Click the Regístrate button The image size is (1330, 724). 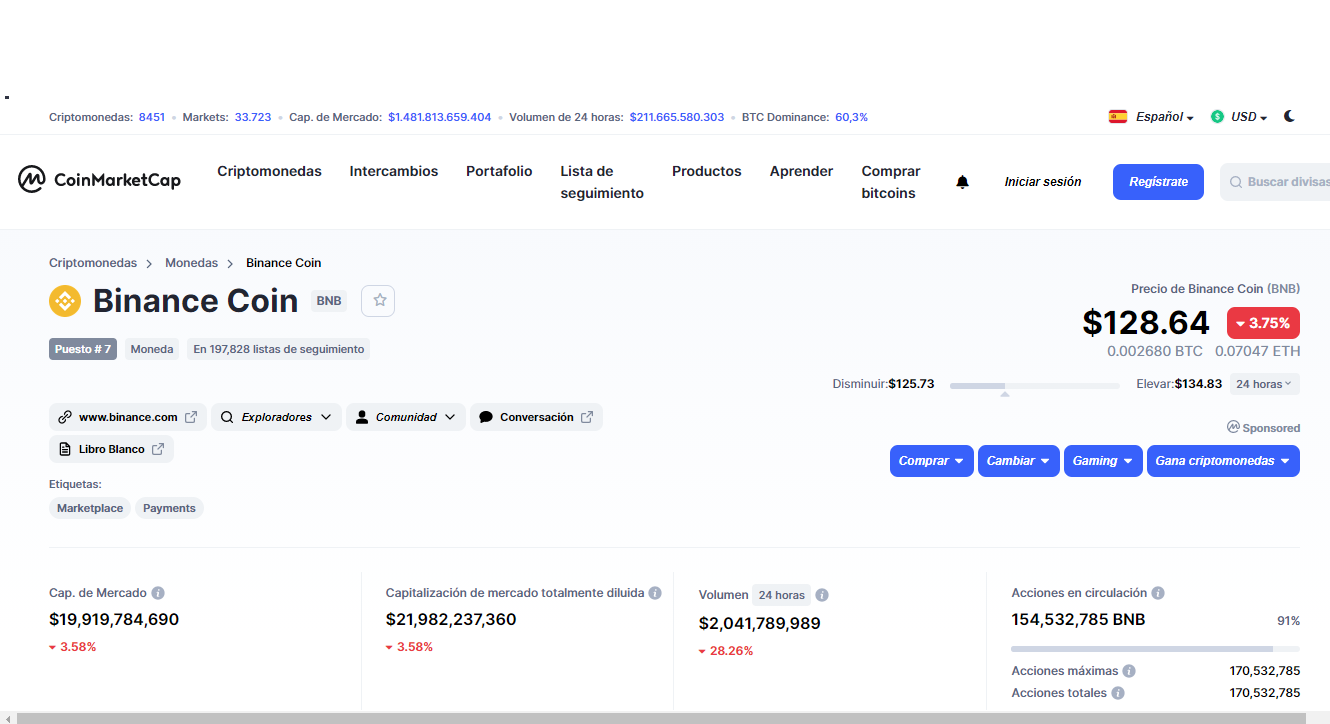pyautogui.click(x=1158, y=182)
